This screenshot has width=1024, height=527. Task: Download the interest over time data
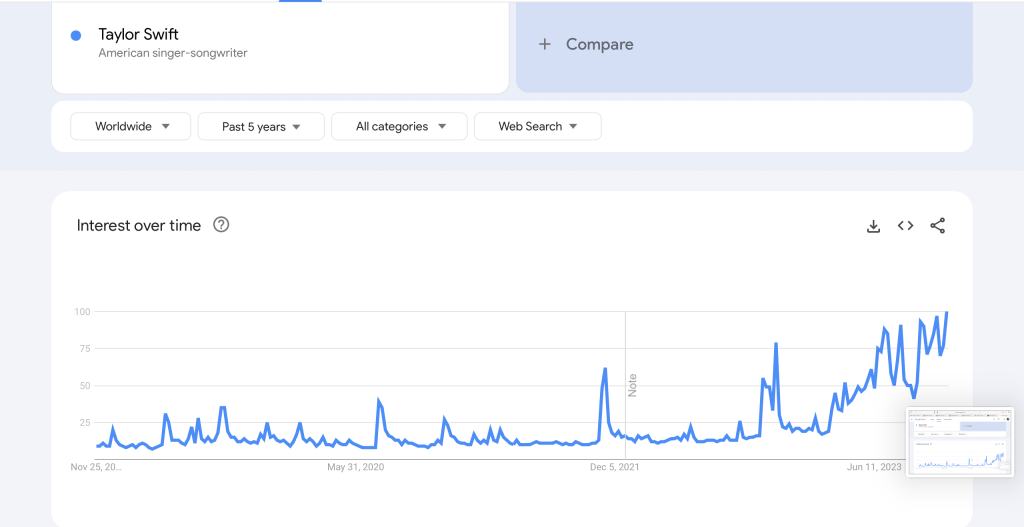click(873, 226)
